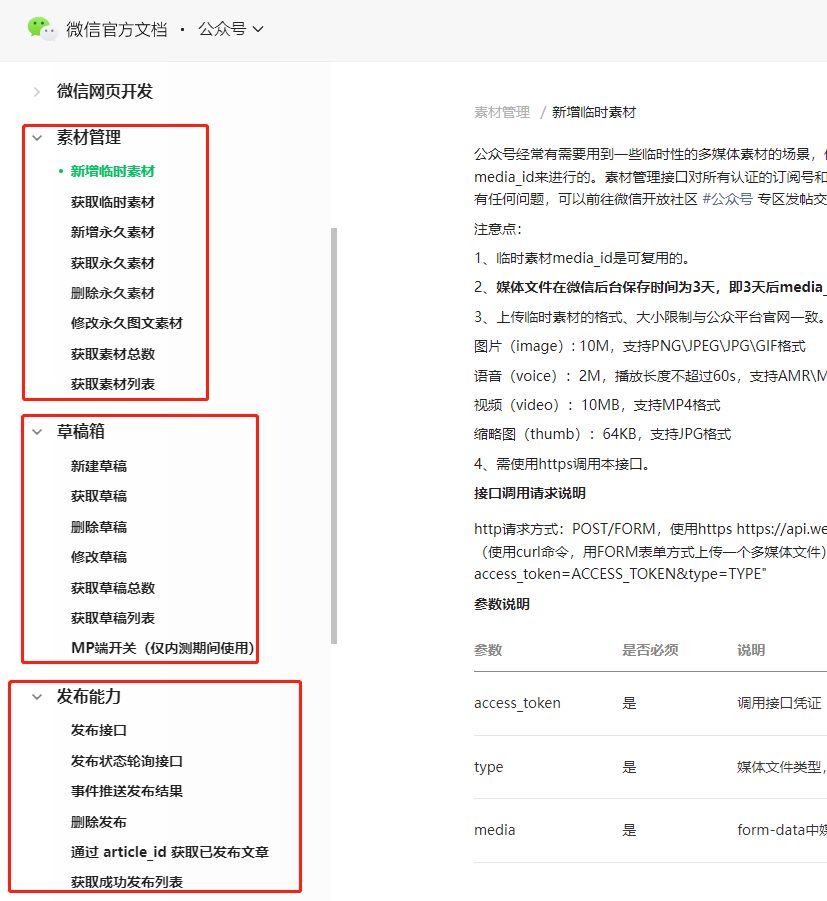Open 通过 article_id 获取已发布文章 in the sidebar
Viewport: 827px width, 901px height.
tap(170, 852)
